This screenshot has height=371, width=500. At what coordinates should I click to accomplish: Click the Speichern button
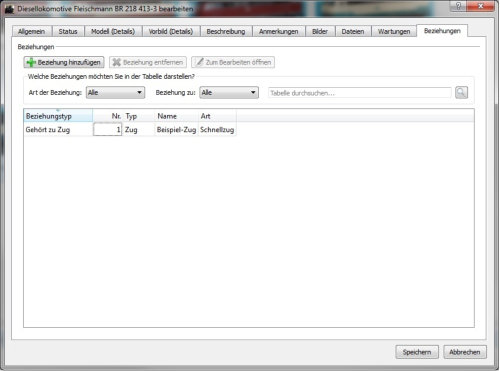tap(417, 352)
